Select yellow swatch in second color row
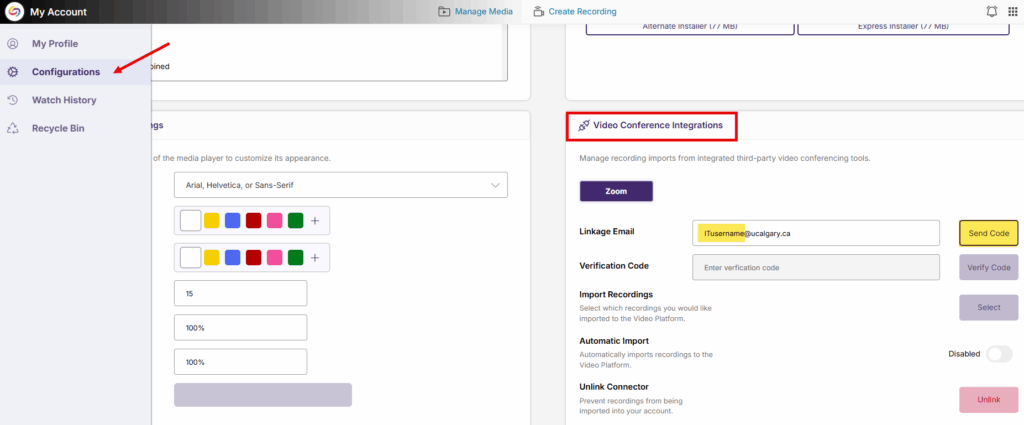 pyautogui.click(x=212, y=257)
